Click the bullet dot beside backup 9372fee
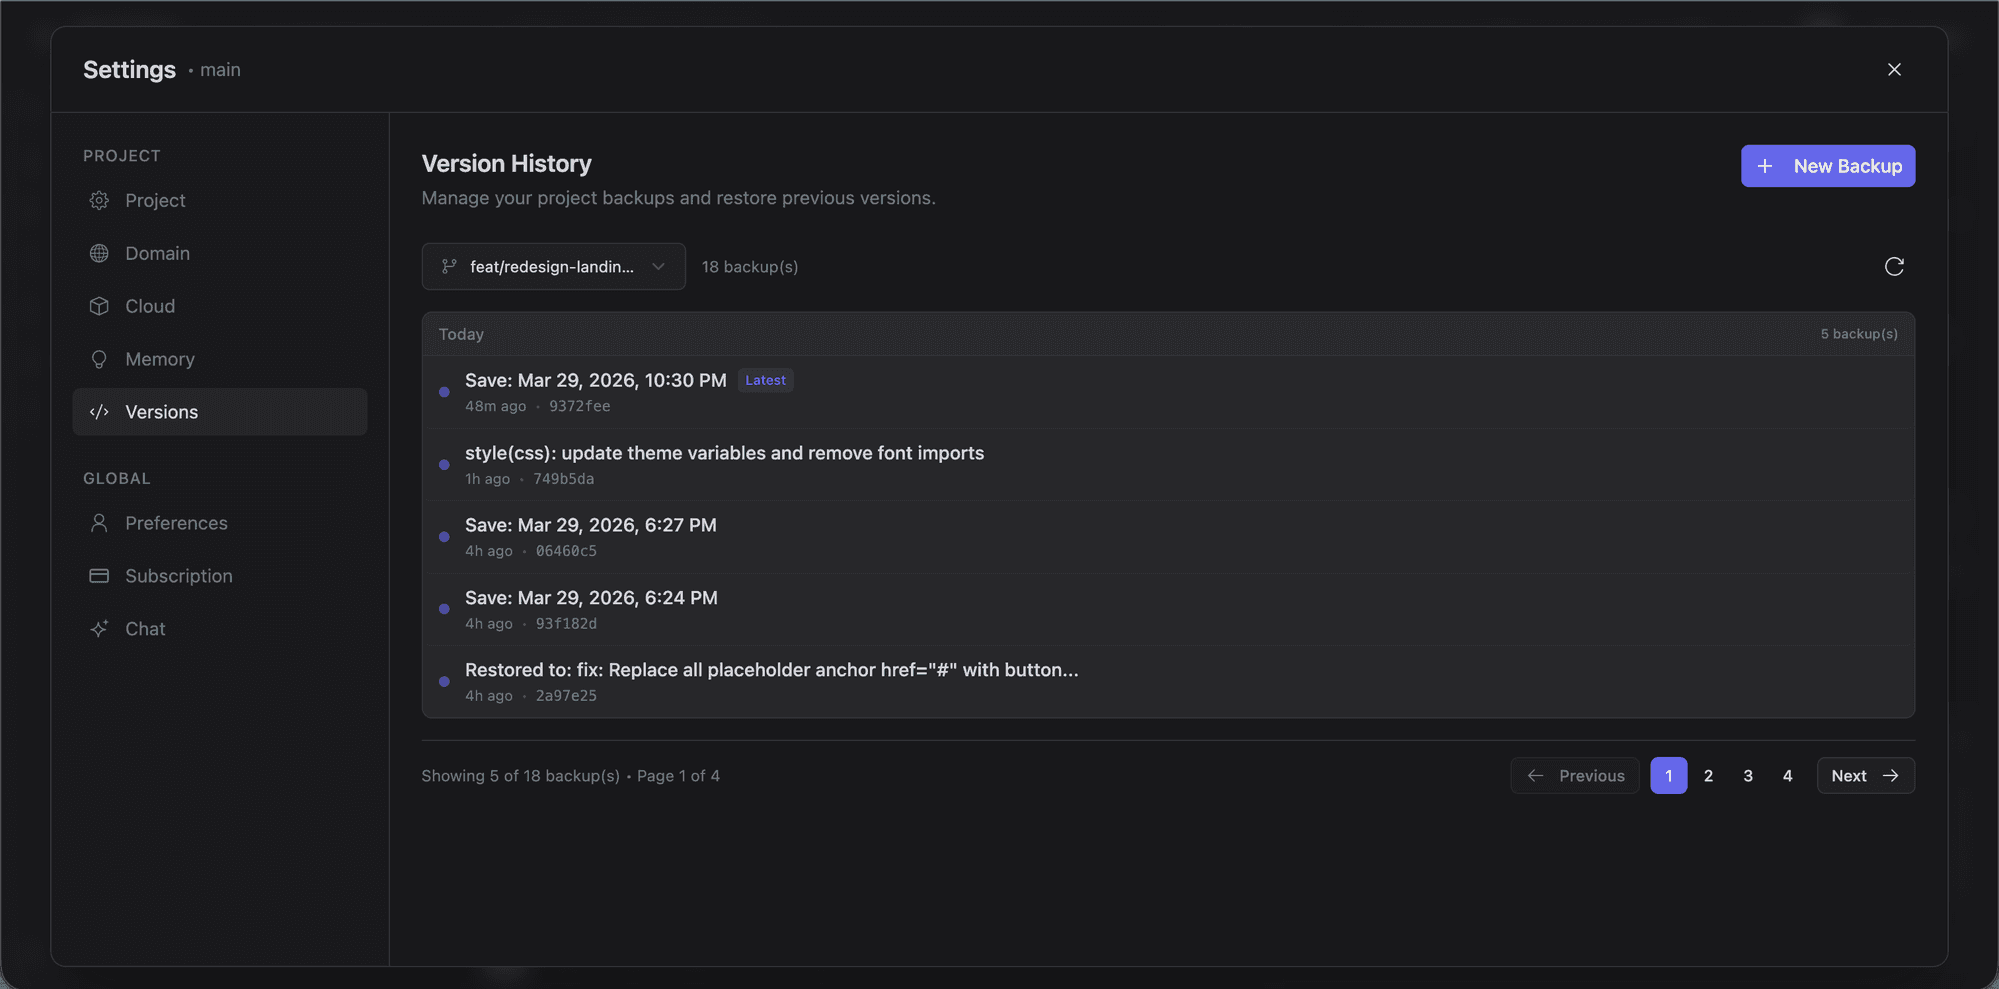 pyautogui.click(x=444, y=392)
